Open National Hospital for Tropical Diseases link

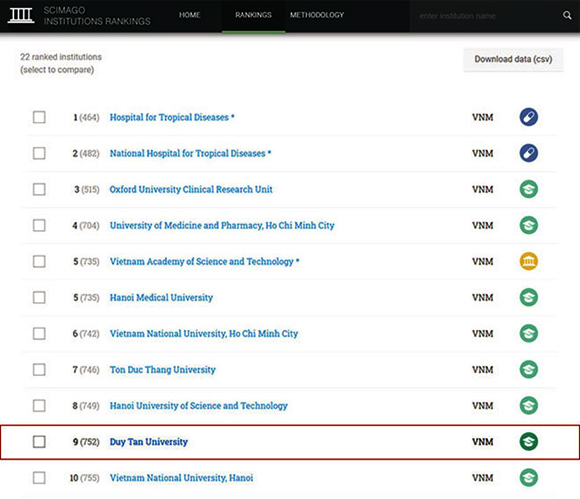[x=190, y=153]
